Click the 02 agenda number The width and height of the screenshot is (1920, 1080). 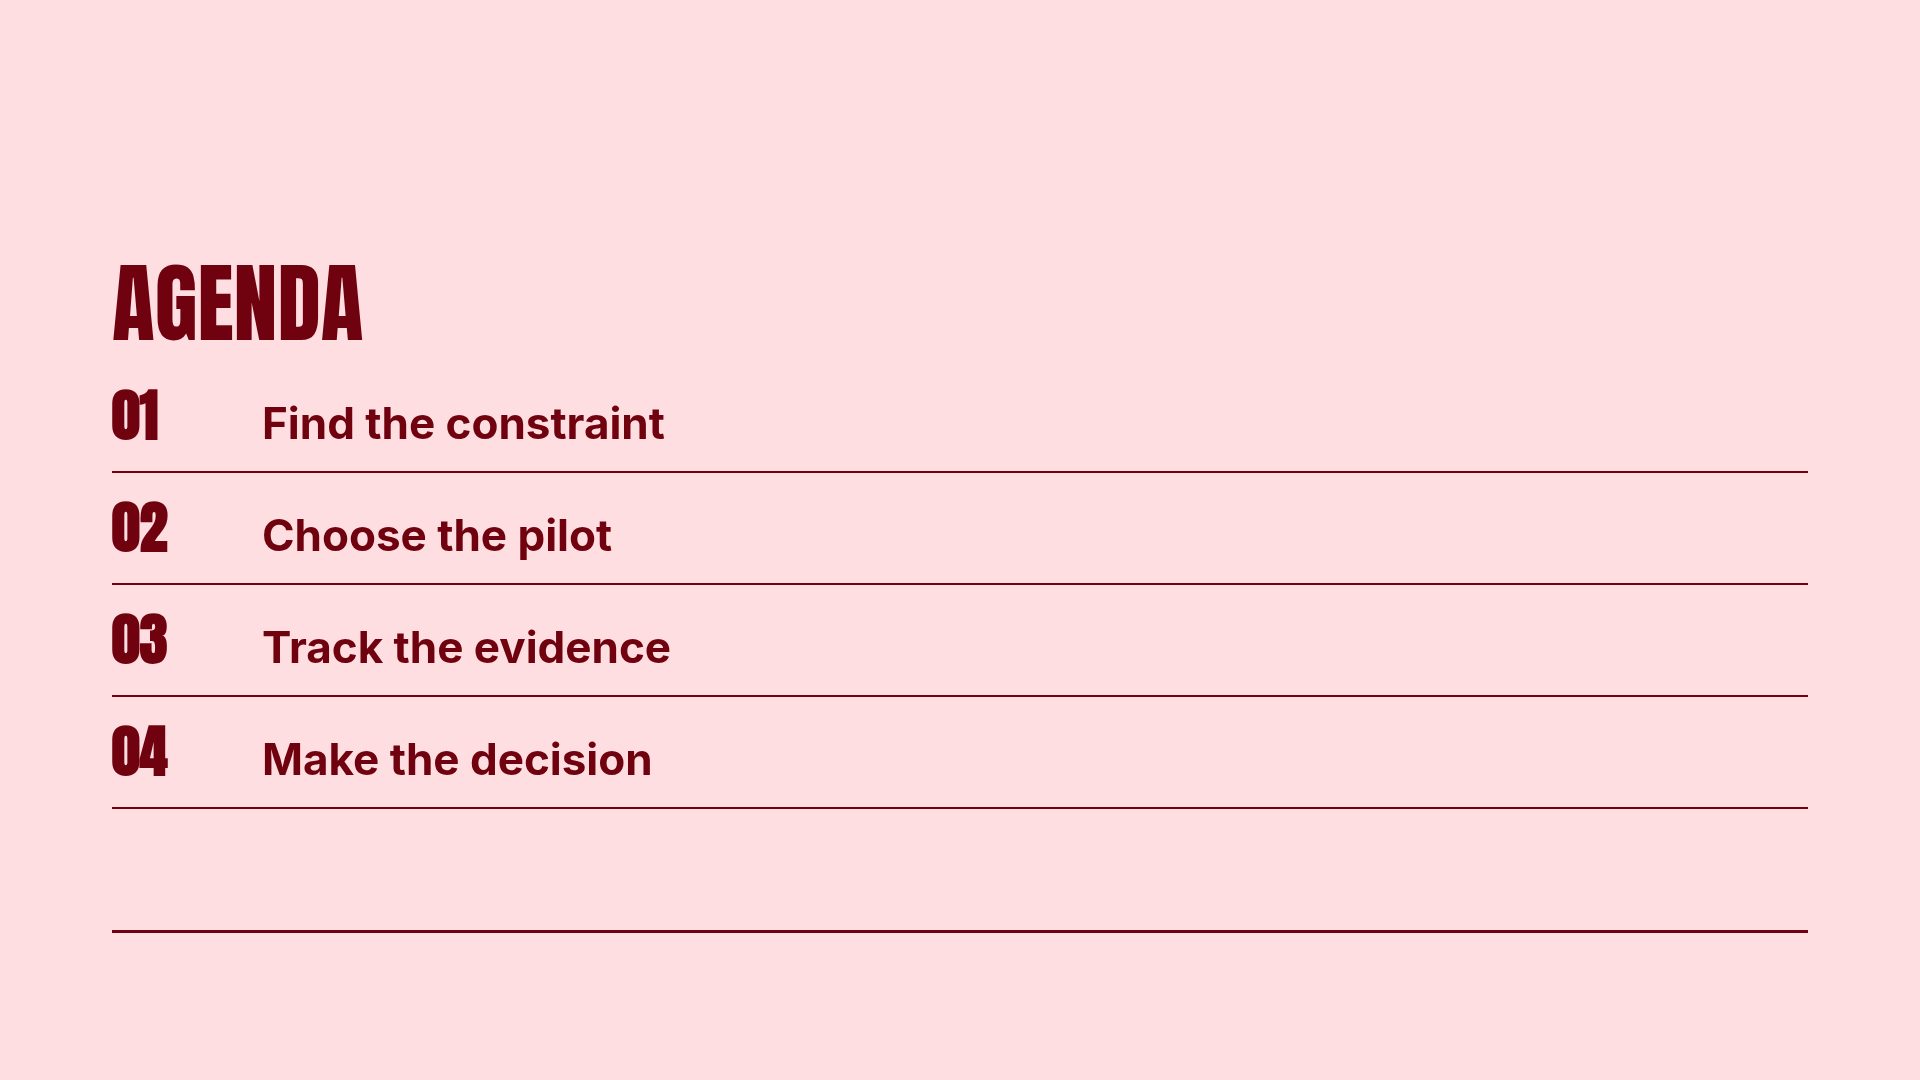[139, 528]
